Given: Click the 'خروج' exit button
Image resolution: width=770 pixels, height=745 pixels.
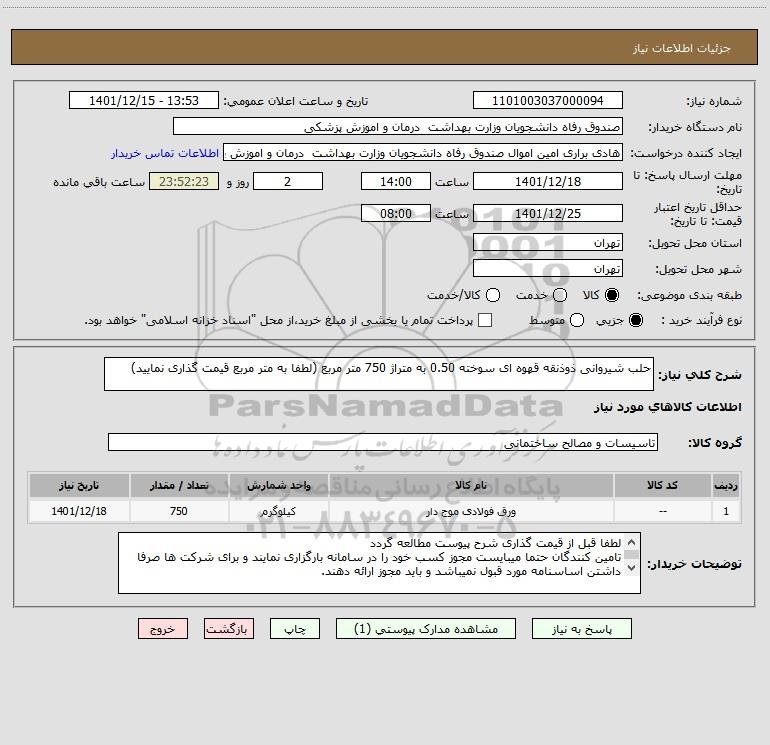Looking at the screenshot, I should pos(163,629).
